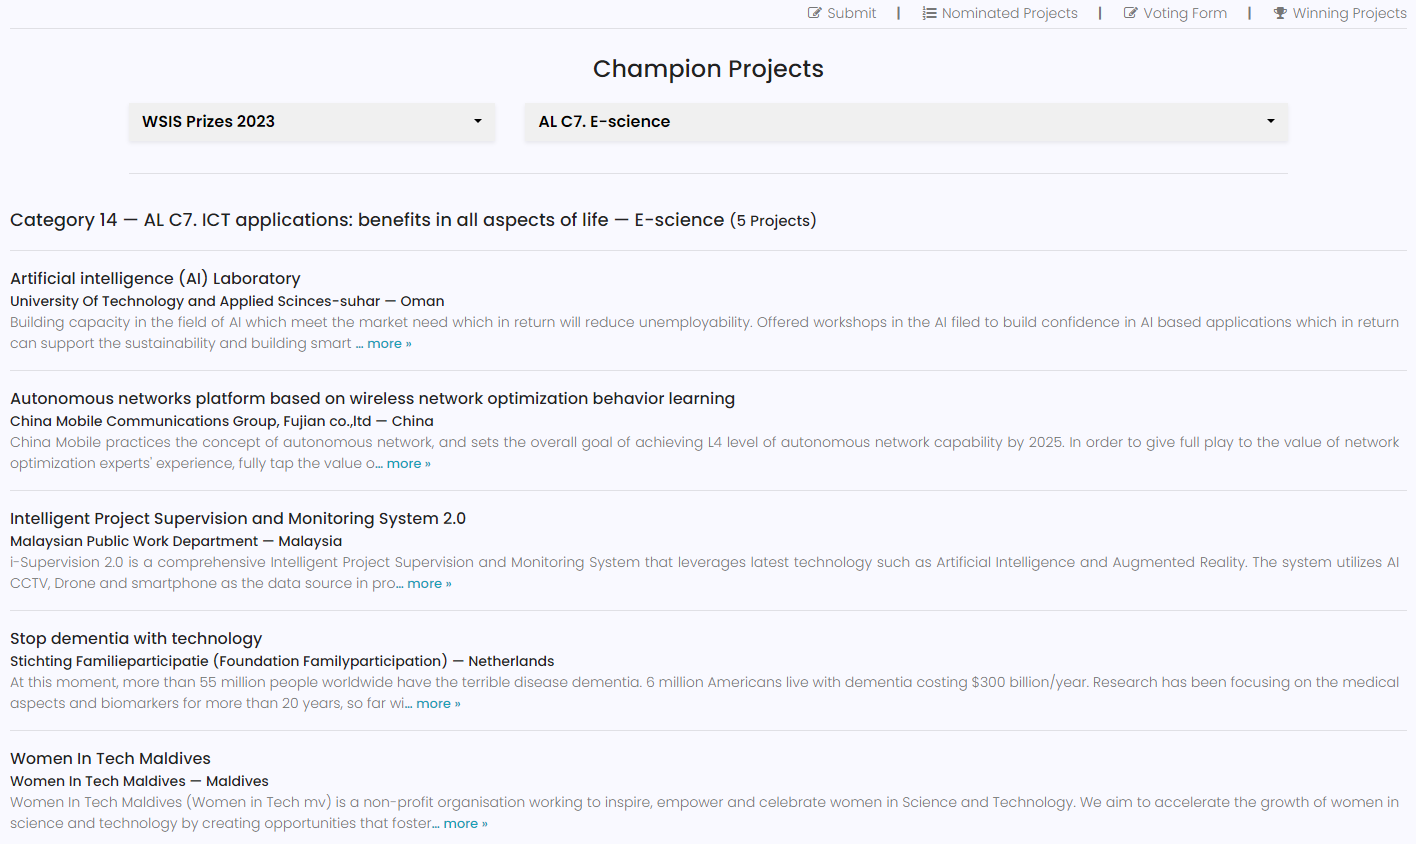Click more link in China Mobile description
Image resolution: width=1416 pixels, height=844 pixels.
(x=408, y=463)
